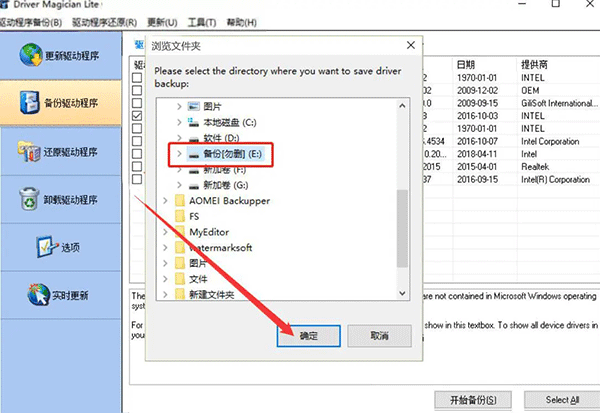The height and width of the screenshot is (413, 600).
Task: Open the 帮助(H) menu
Action: (241, 23)
